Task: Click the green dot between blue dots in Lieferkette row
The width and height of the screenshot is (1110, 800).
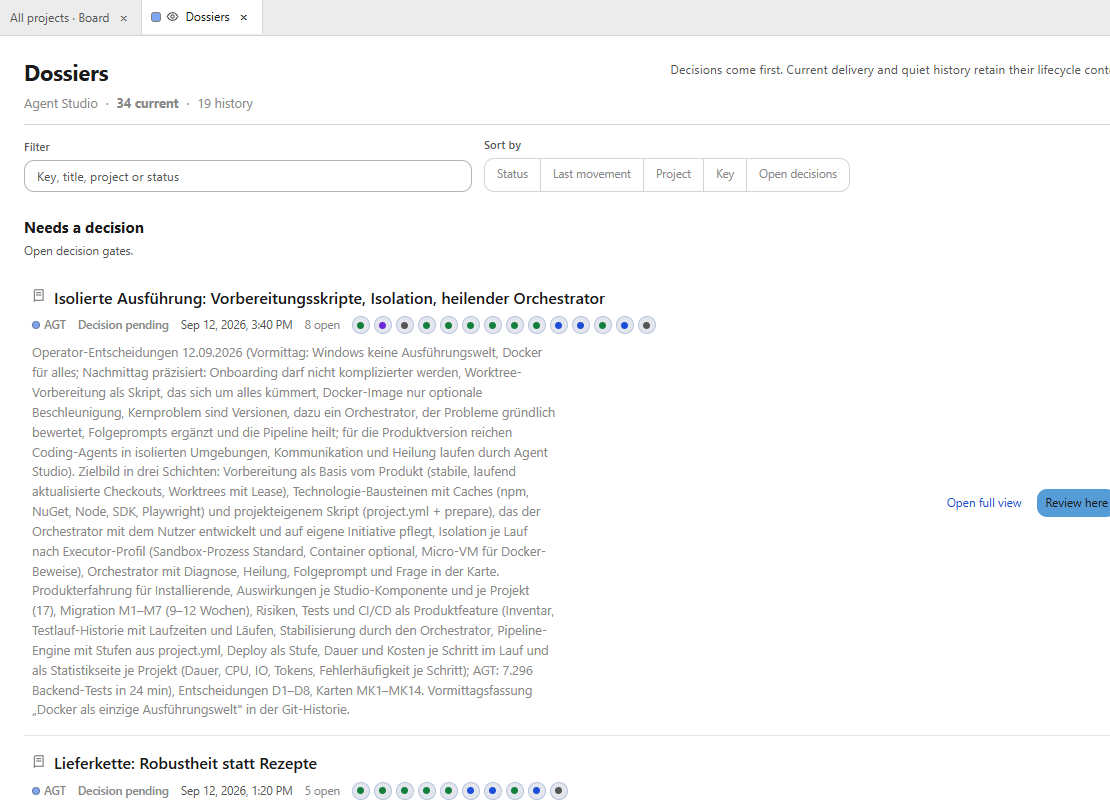Action: (515, 791)
